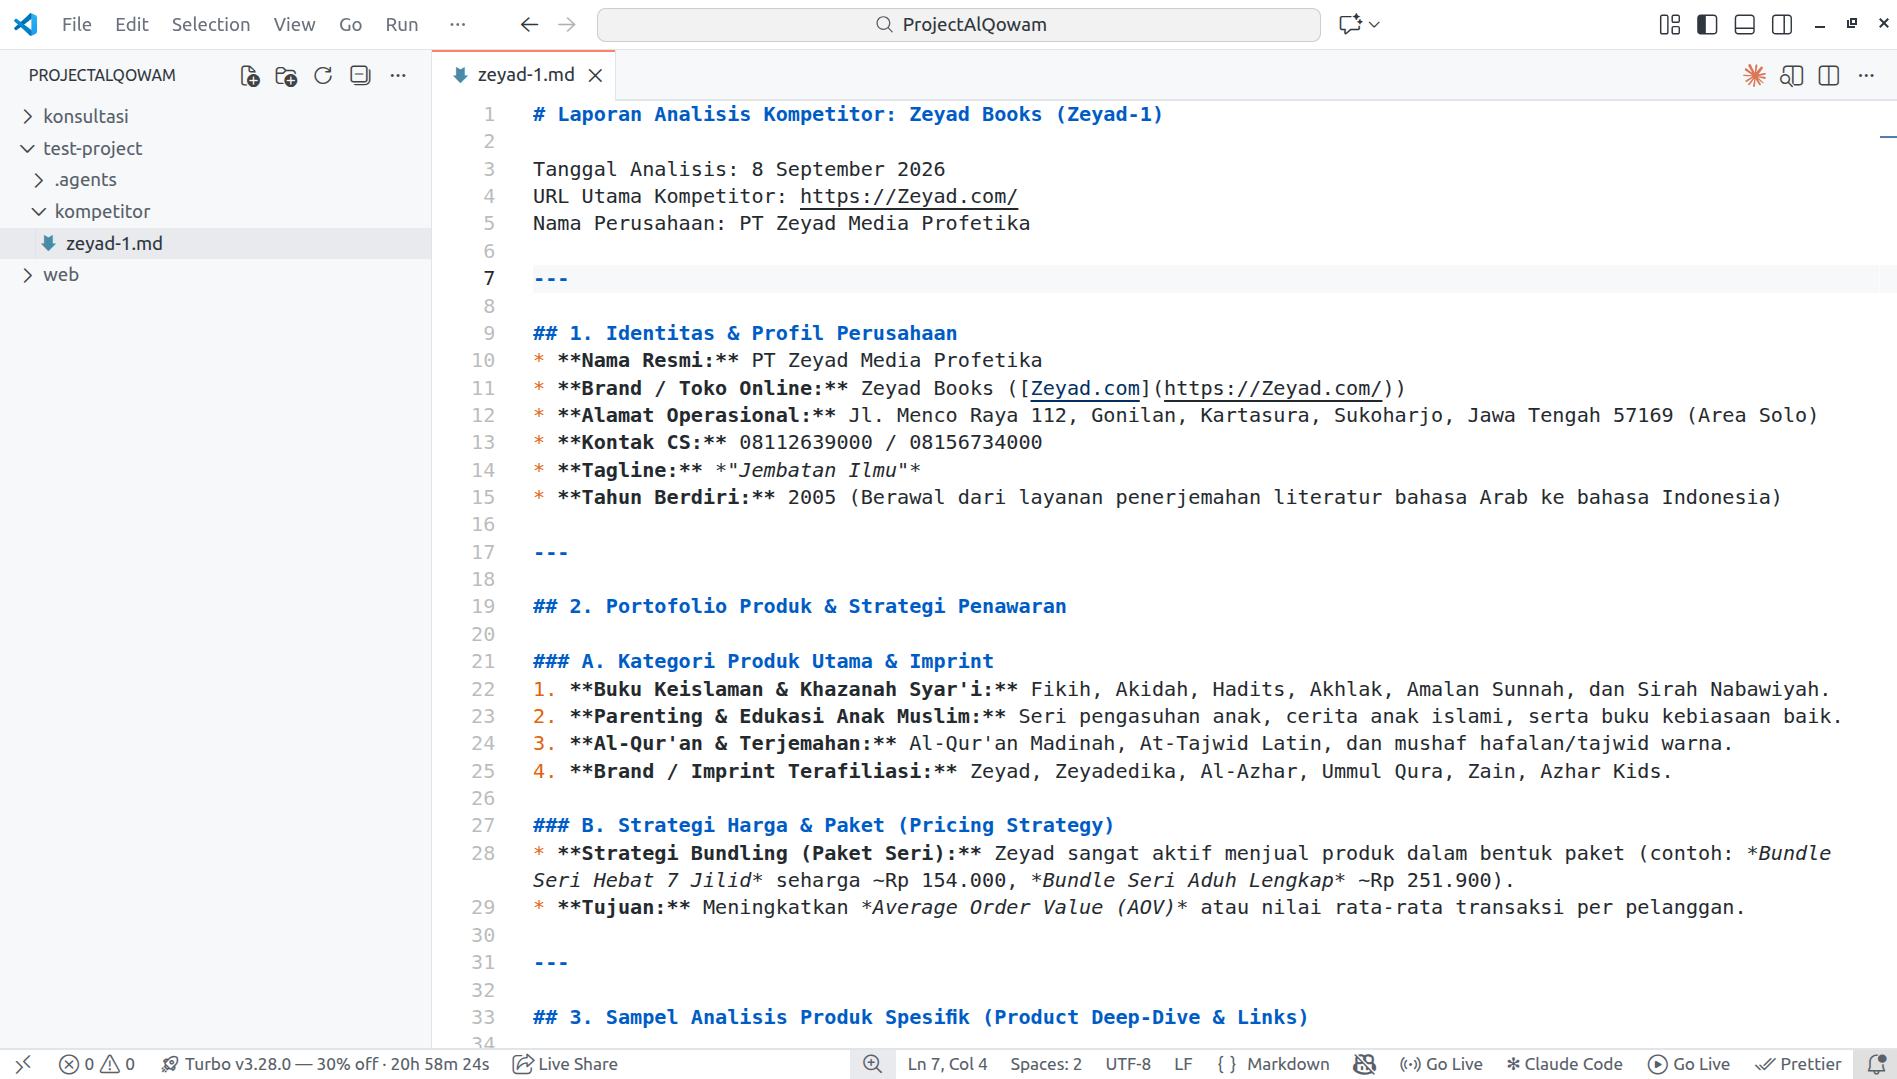
Task: Click the ProjectAlQowam command center search box
Action: pyautogui.click(x=959, y=25)
